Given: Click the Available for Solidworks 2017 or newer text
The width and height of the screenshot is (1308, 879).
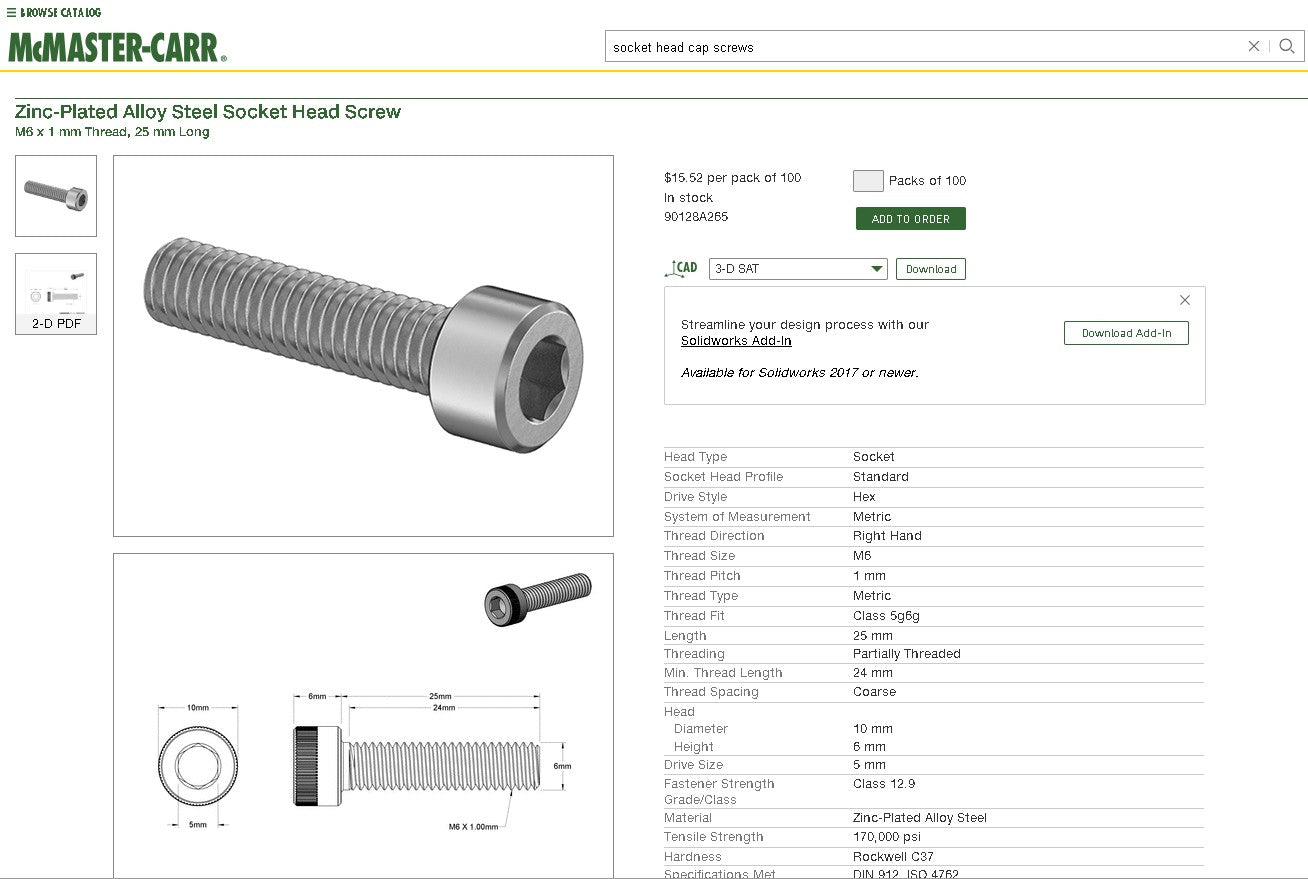Looking at the screenshot, I should pyautogui.click(x=800, y=373).
